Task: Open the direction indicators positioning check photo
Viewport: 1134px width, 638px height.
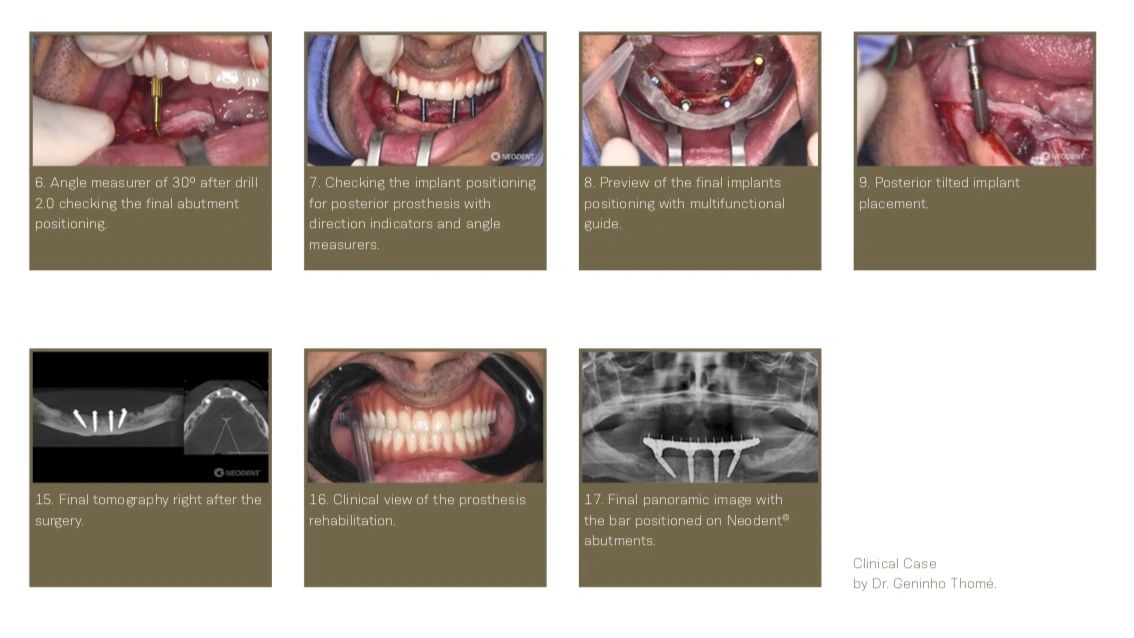Action: 425,100
